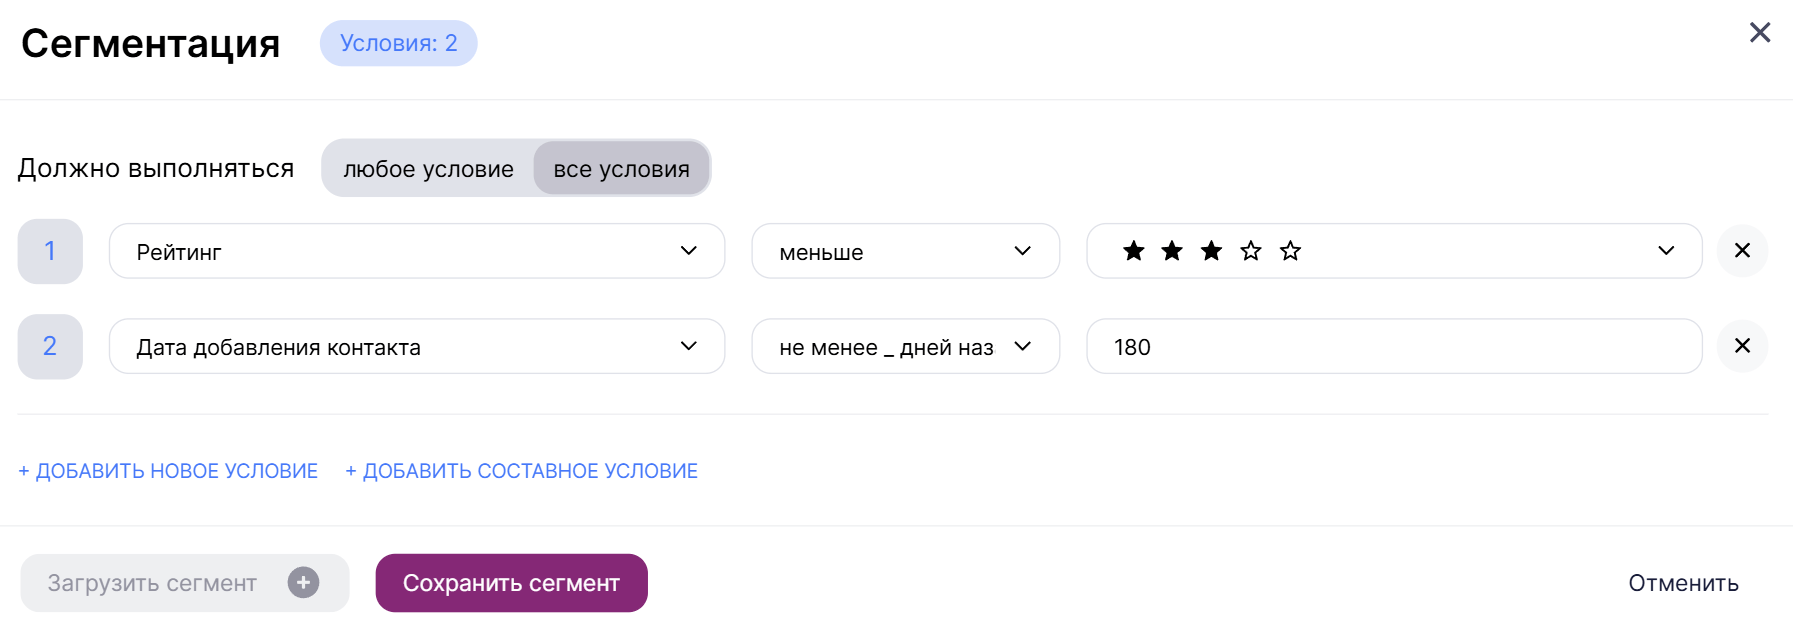Click the fifth empty star icon
Image resolution: width=1793 pixels, height=626 pixels.
1290,251
